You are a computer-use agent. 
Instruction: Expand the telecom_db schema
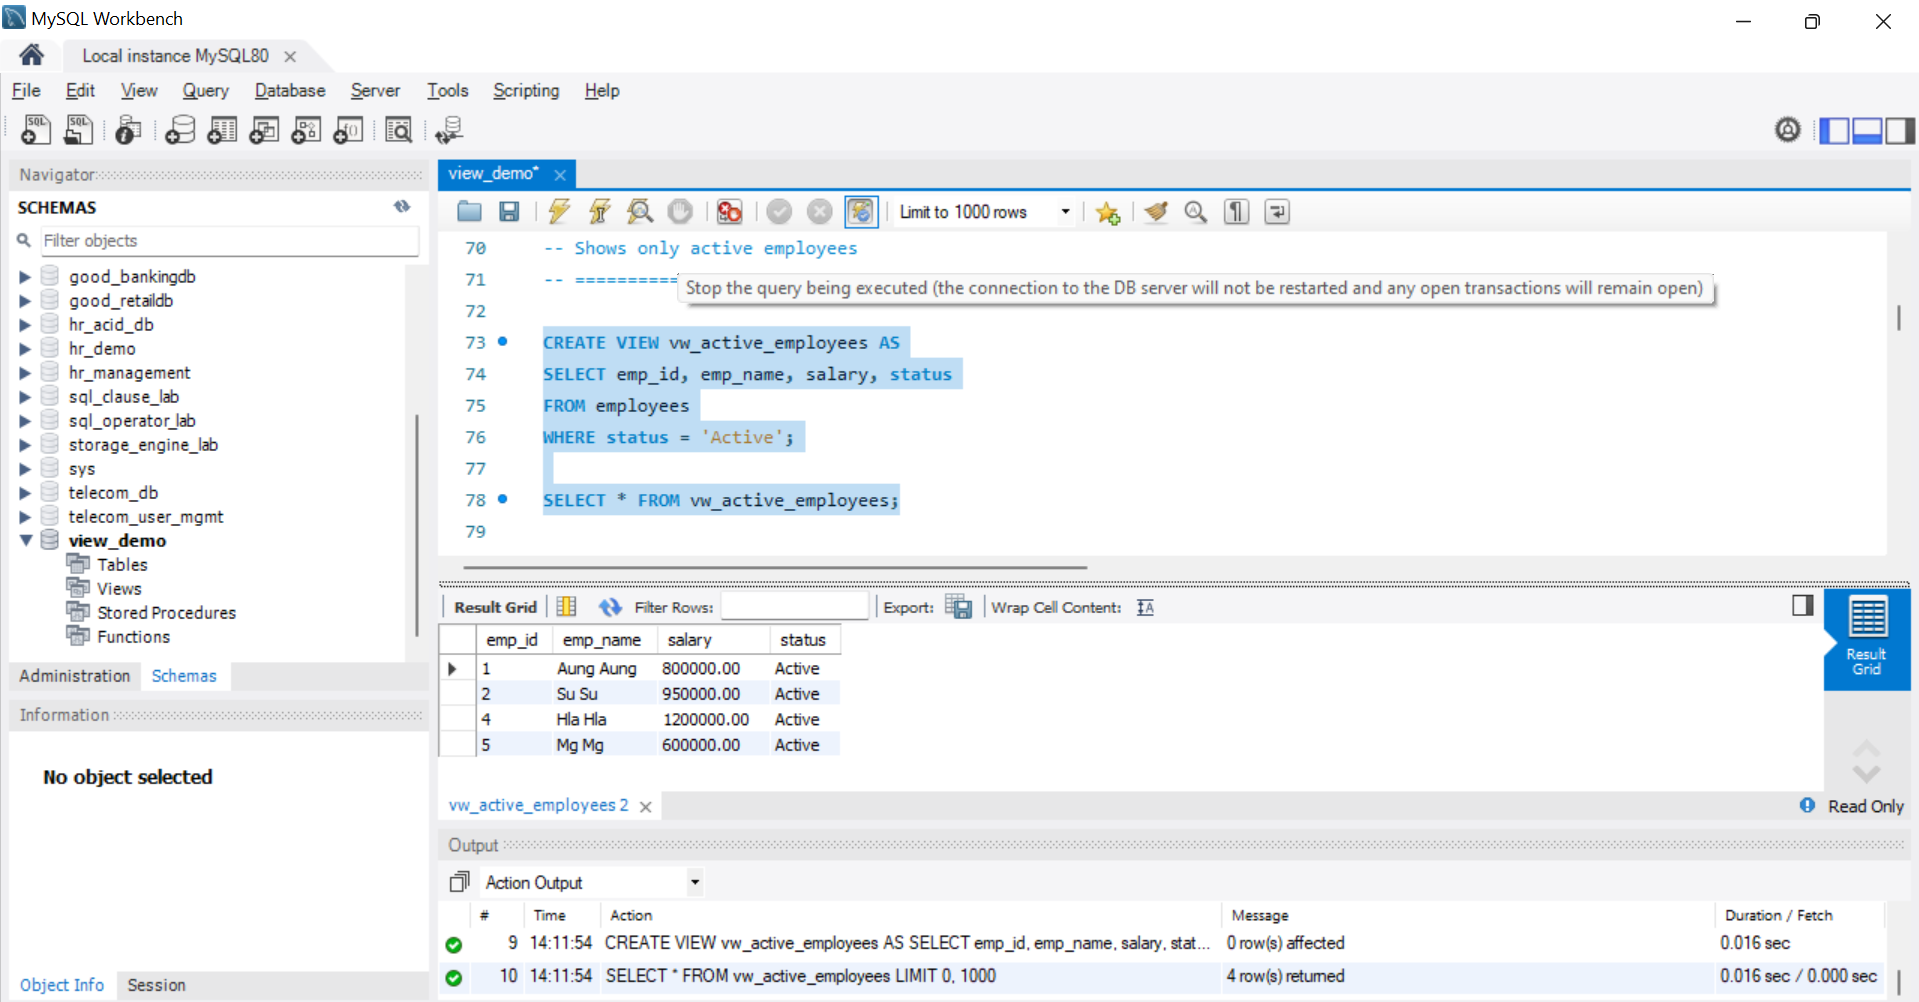[x=25, y=493]
